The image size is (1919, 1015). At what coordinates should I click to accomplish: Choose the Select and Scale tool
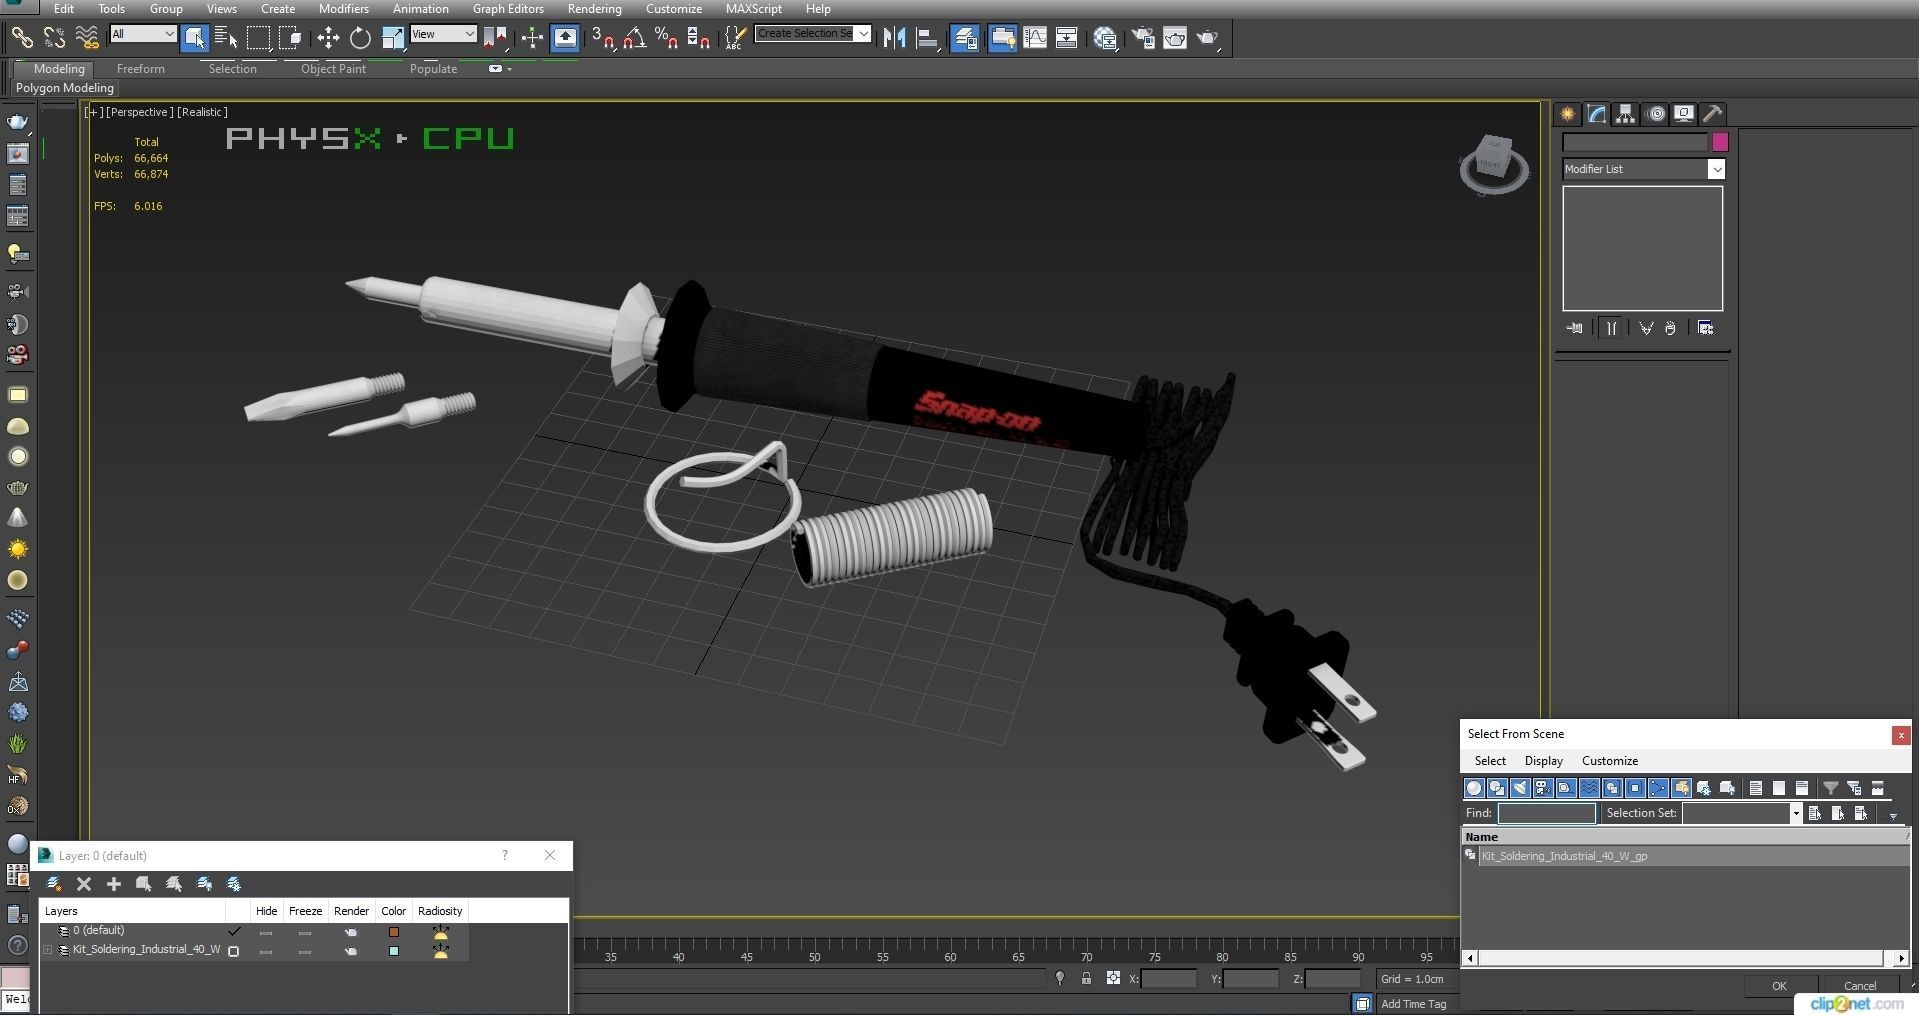click(393, 38)
